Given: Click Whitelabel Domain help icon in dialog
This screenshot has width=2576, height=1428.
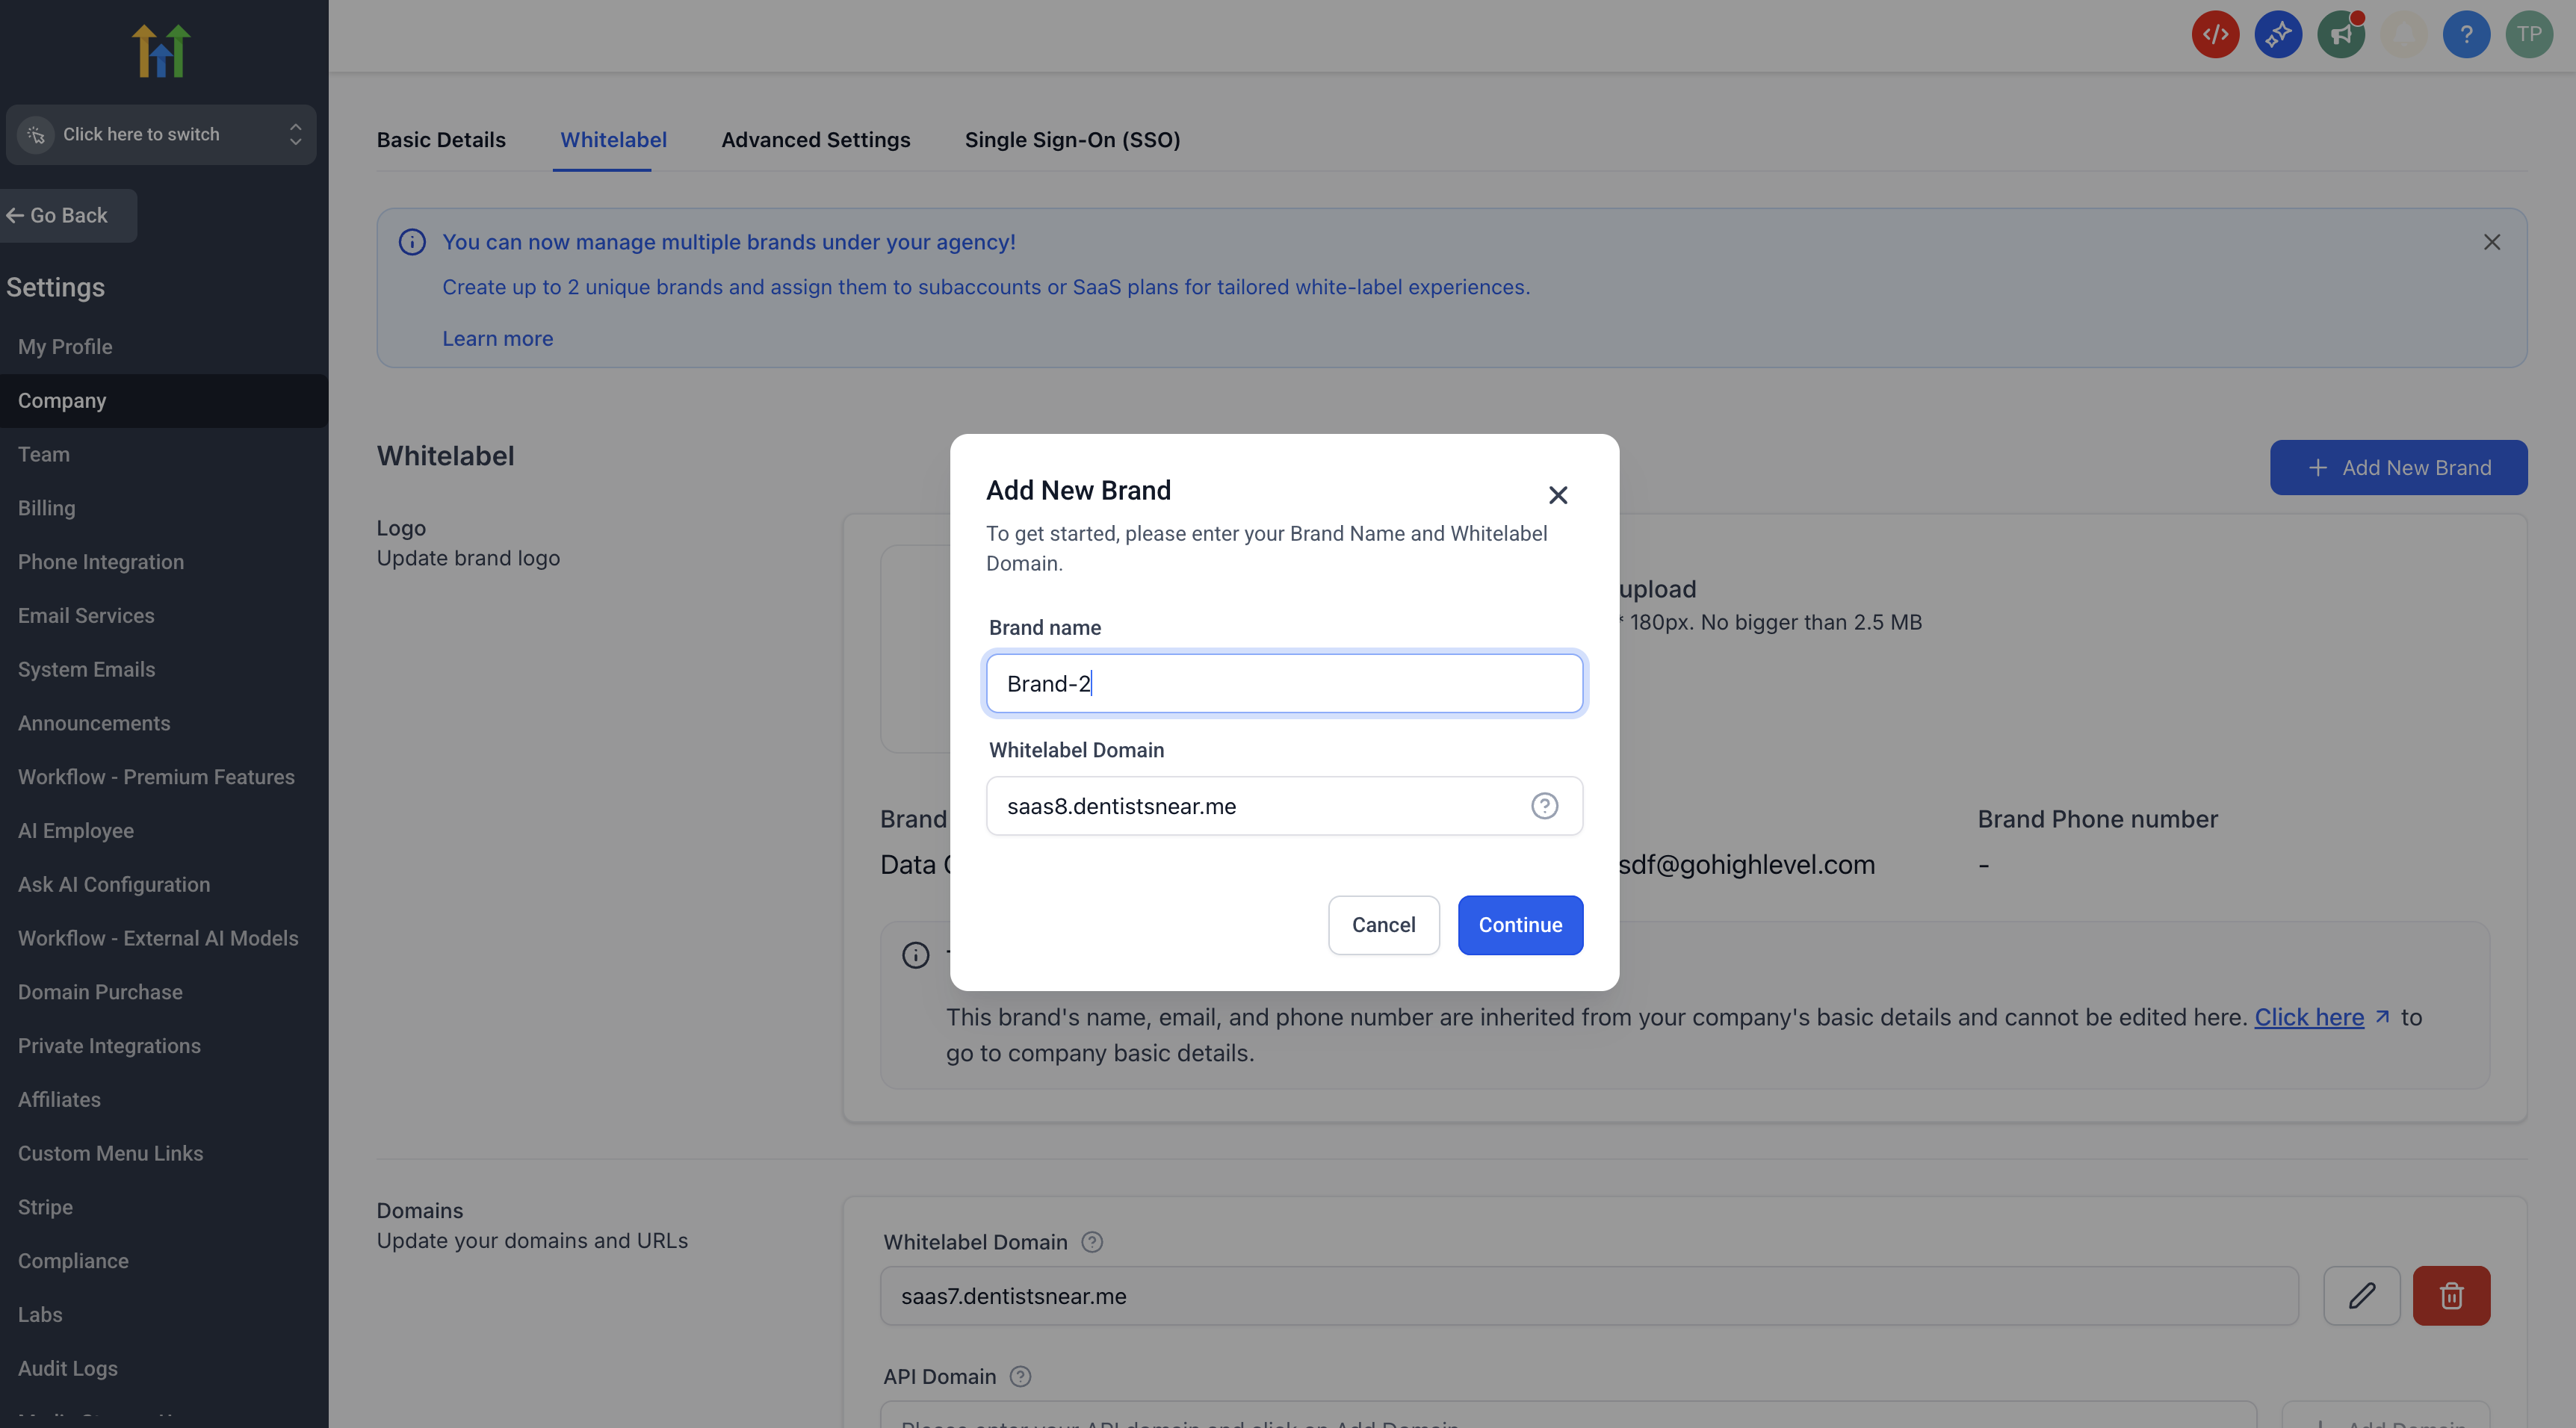Looking at the screenshot, I should pos(1544,806).
